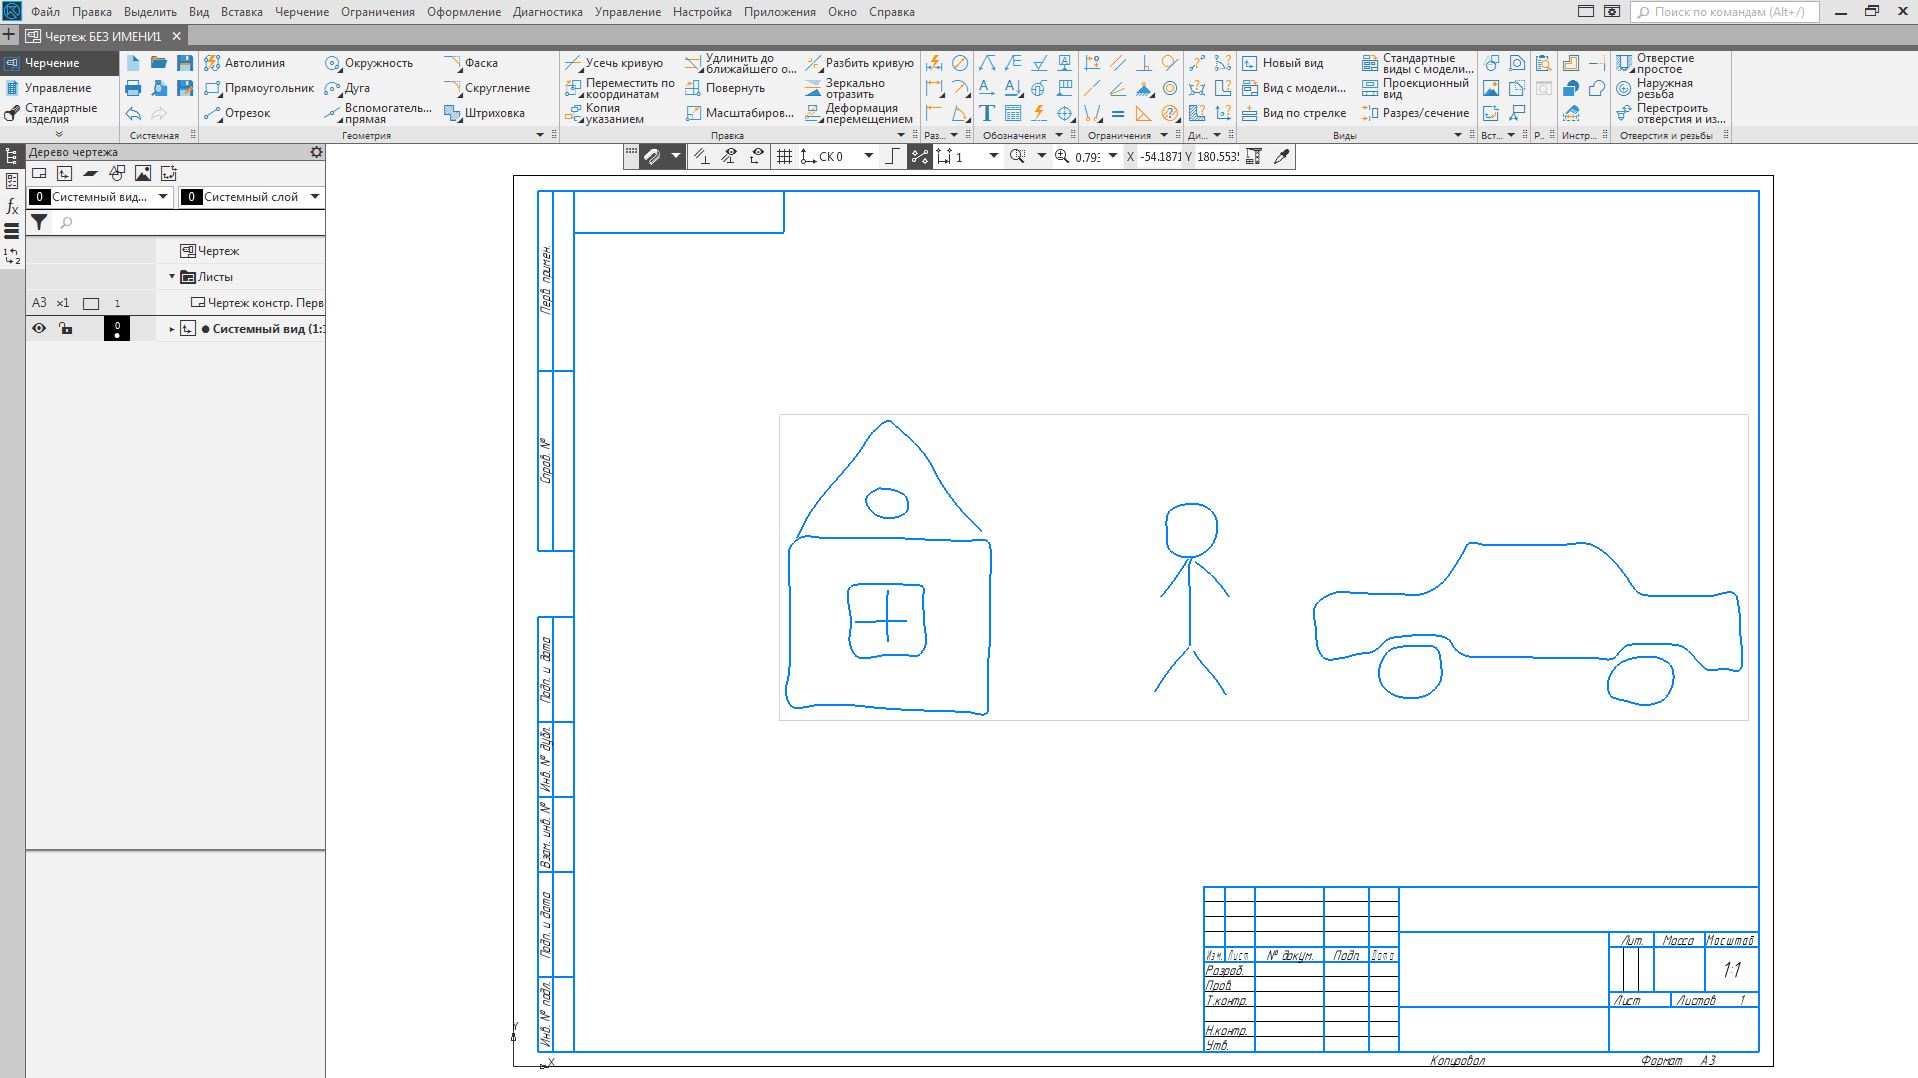Click Зеркально отразить mirror tool
Image resolution: width=1918 pixels, height=1078 pixels.
tap(845, 88)
